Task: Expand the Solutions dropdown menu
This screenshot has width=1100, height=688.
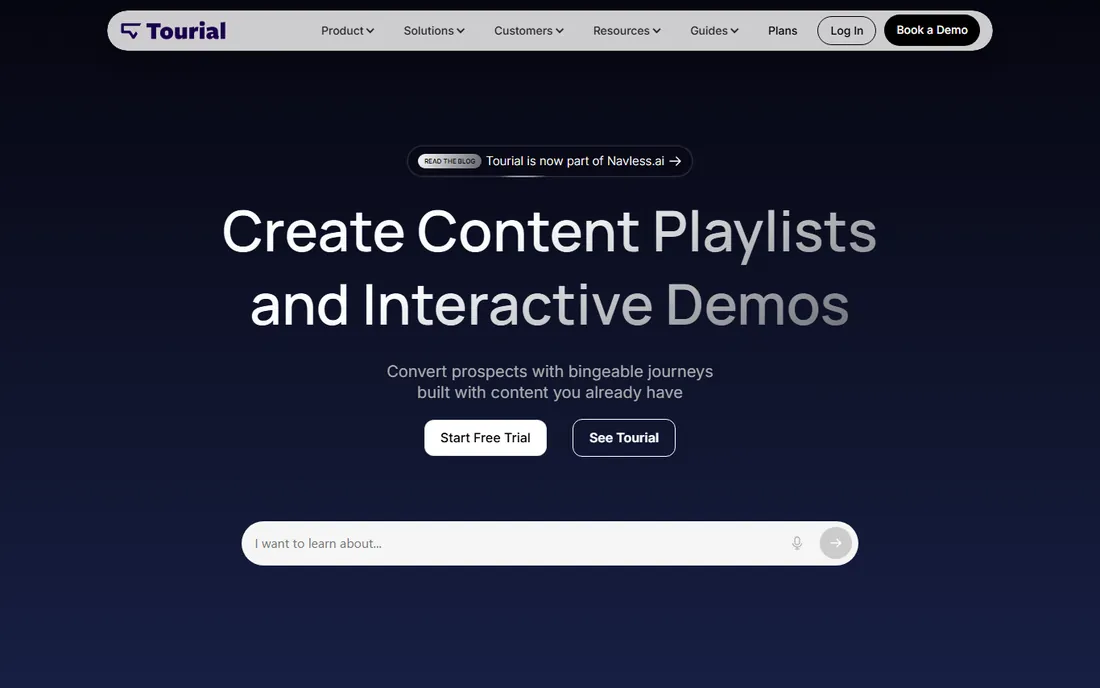Action: pos(434,31)
